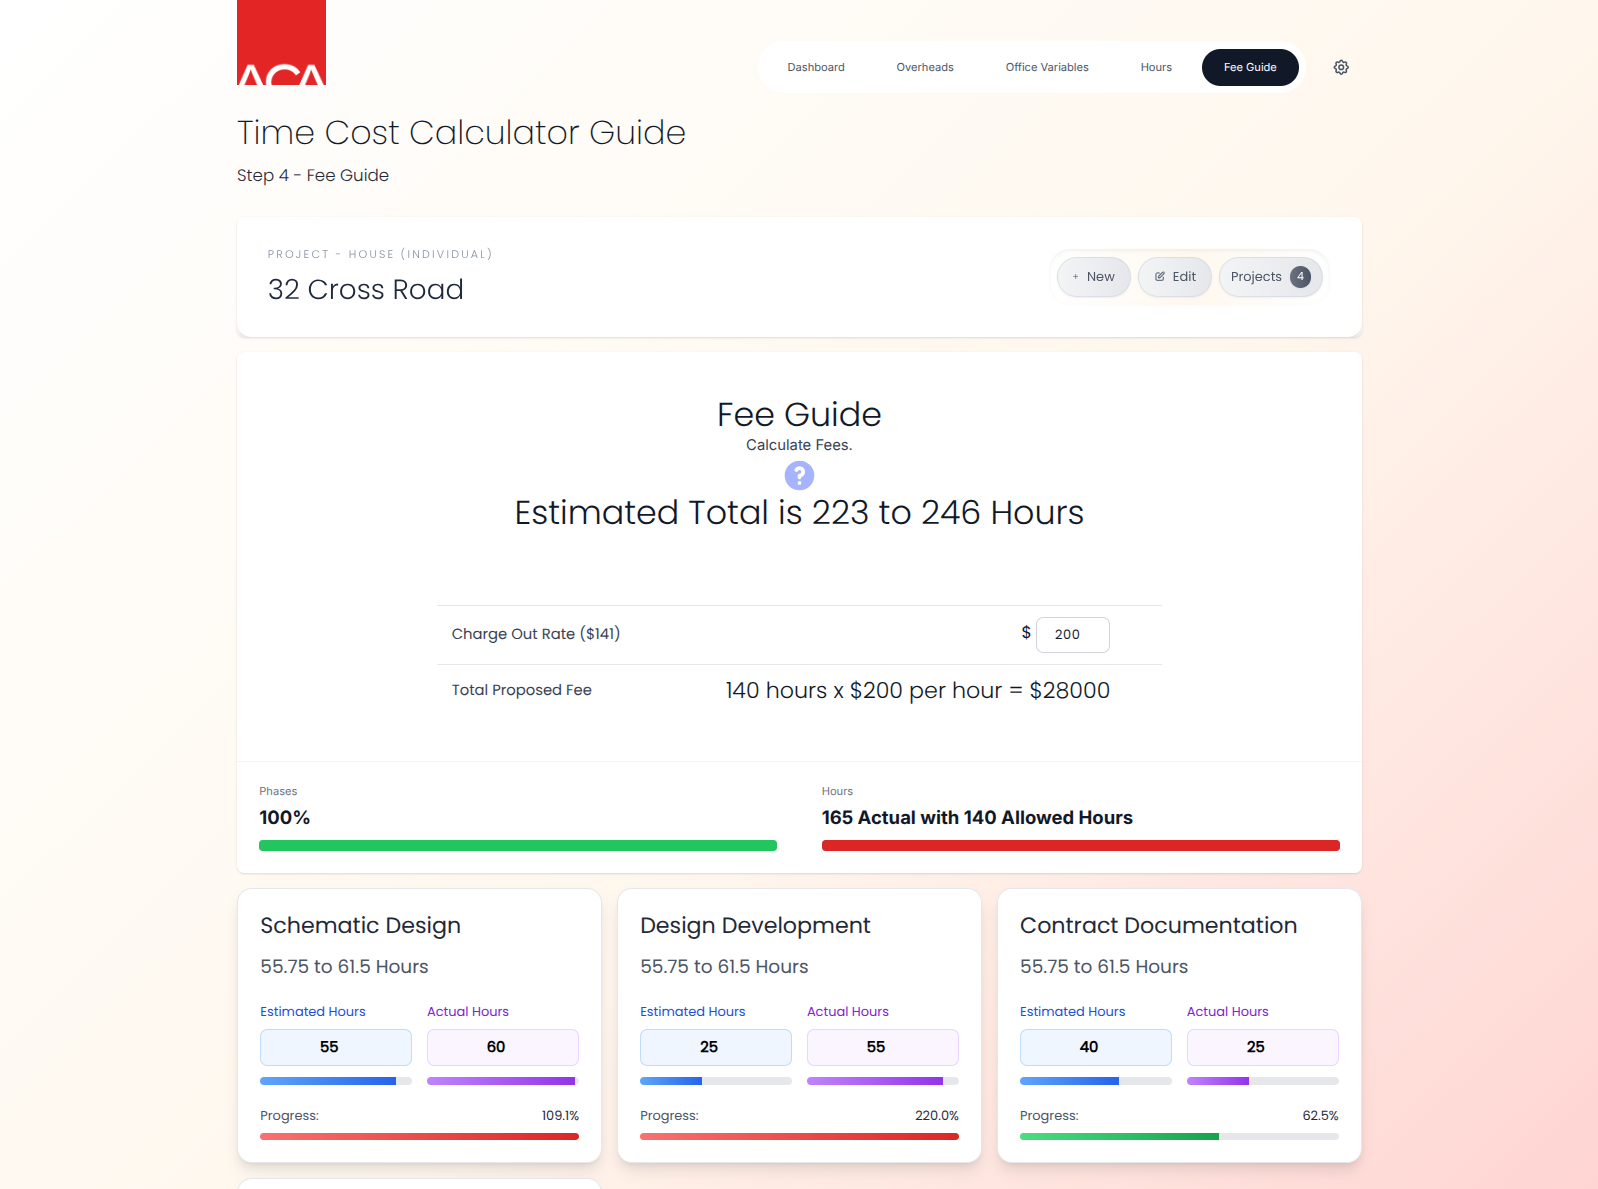Click Contract Documentation green progress bar
Image resolution: width=1598 pixels, height=1189 pixels.
pos(1119,1136)
